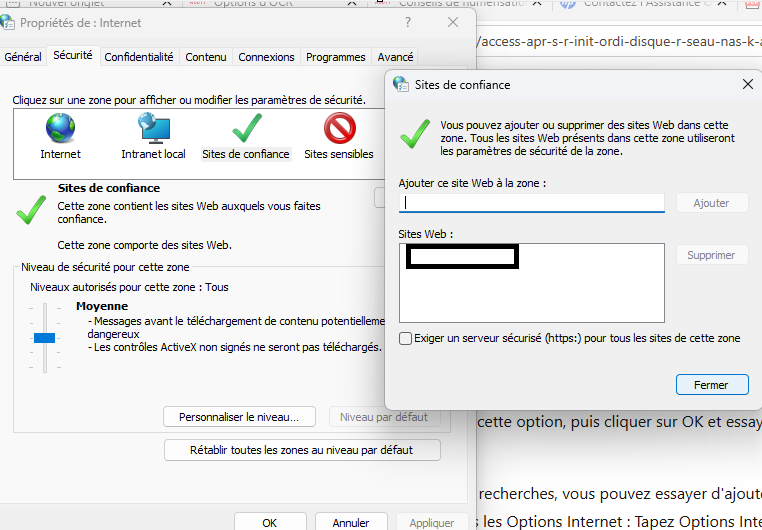This screenshot has height=530, width=762.
Task: Open the Connexions tab
Action: [266, 57]
